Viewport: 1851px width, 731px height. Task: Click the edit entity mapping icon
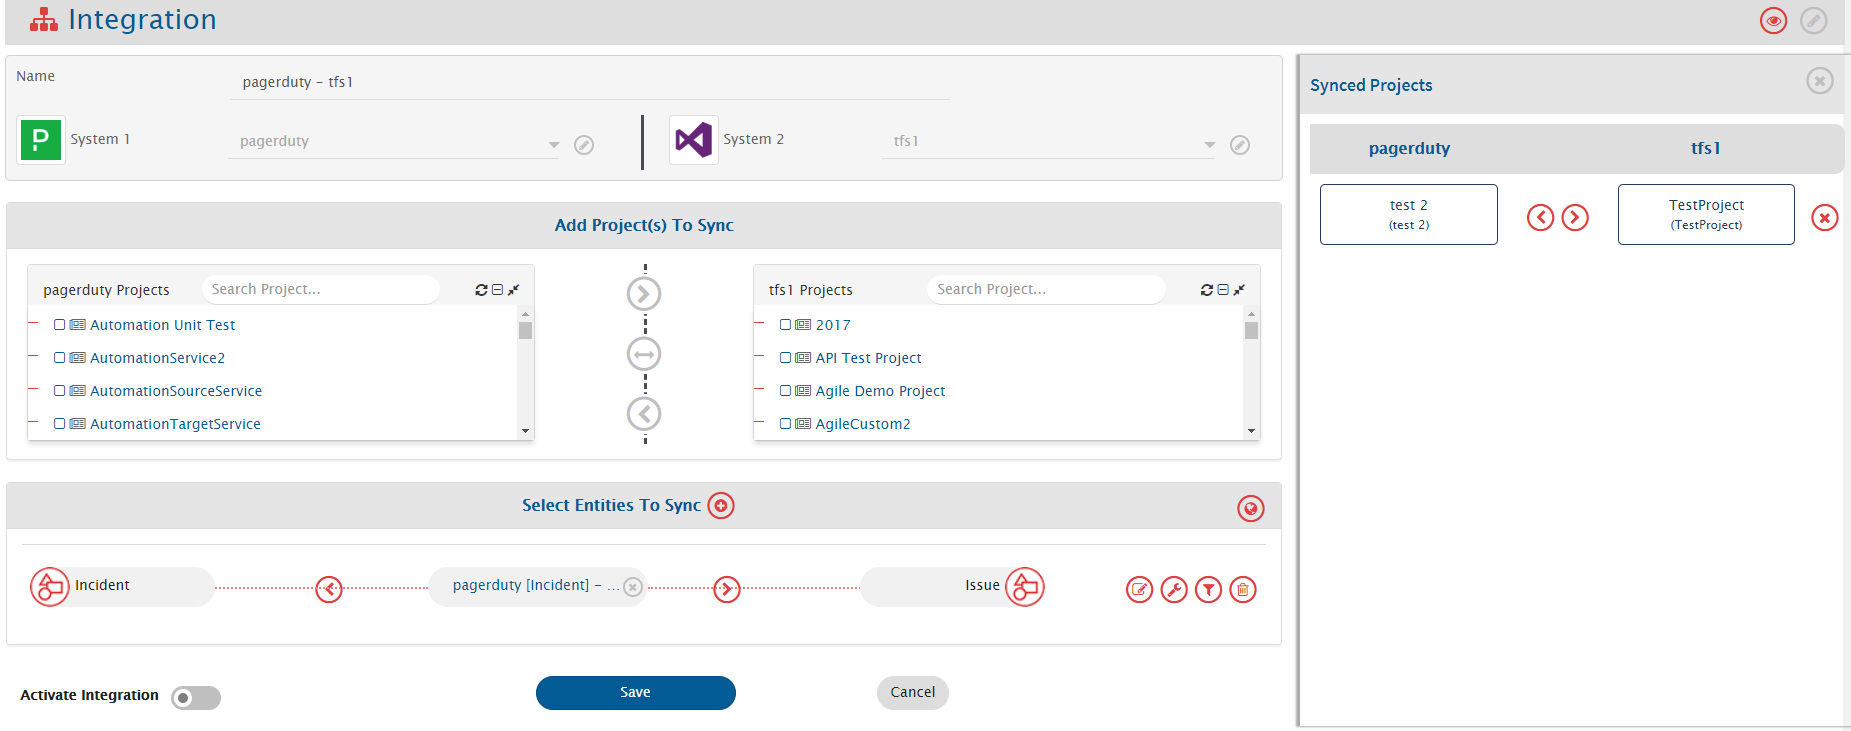pos(1139,590)
